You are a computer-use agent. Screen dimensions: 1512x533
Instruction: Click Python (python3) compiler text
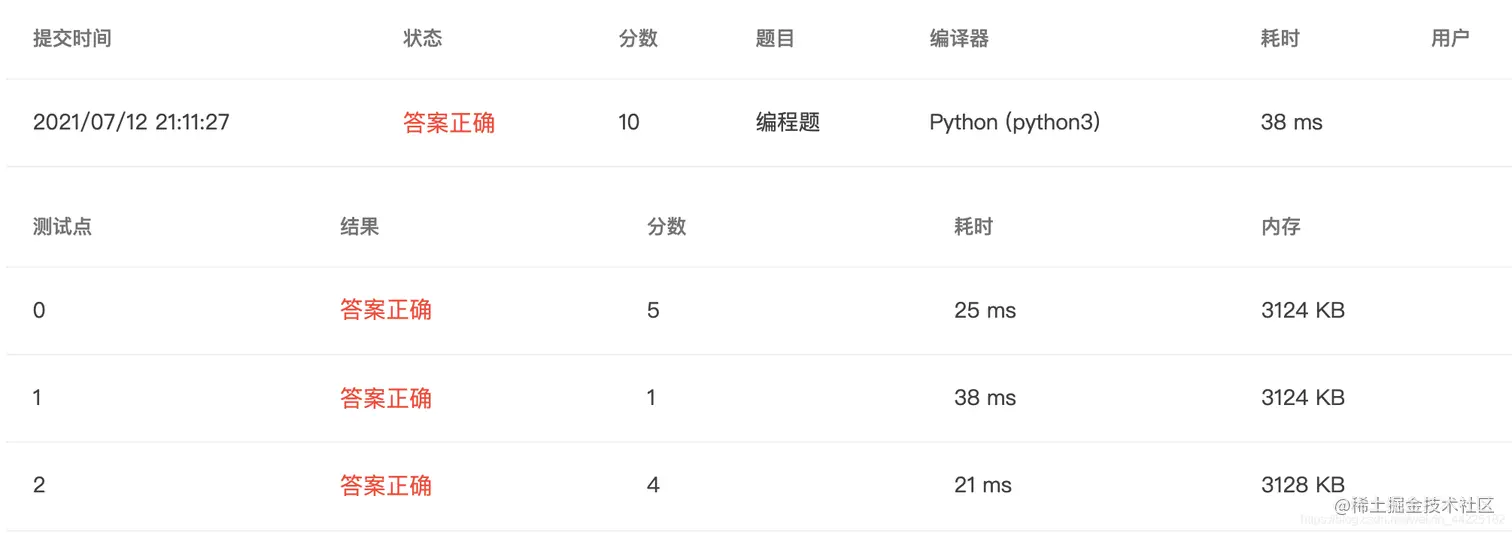coord(1015,123)
